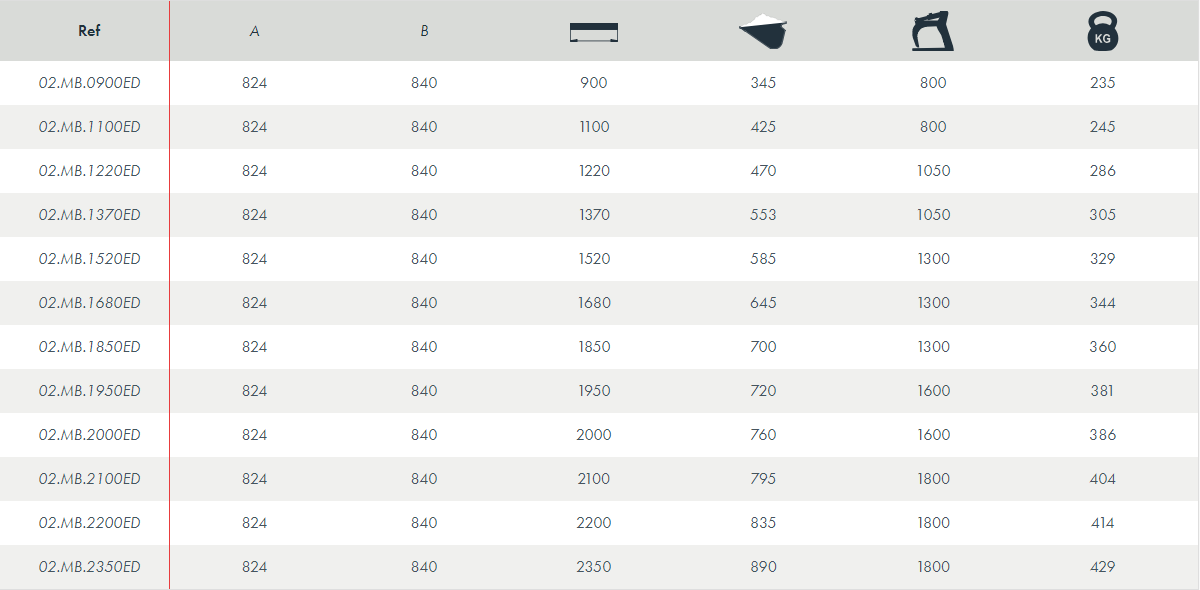
Task: Select reference 02.MB.1850ED
Action: [x=89, y=347]
